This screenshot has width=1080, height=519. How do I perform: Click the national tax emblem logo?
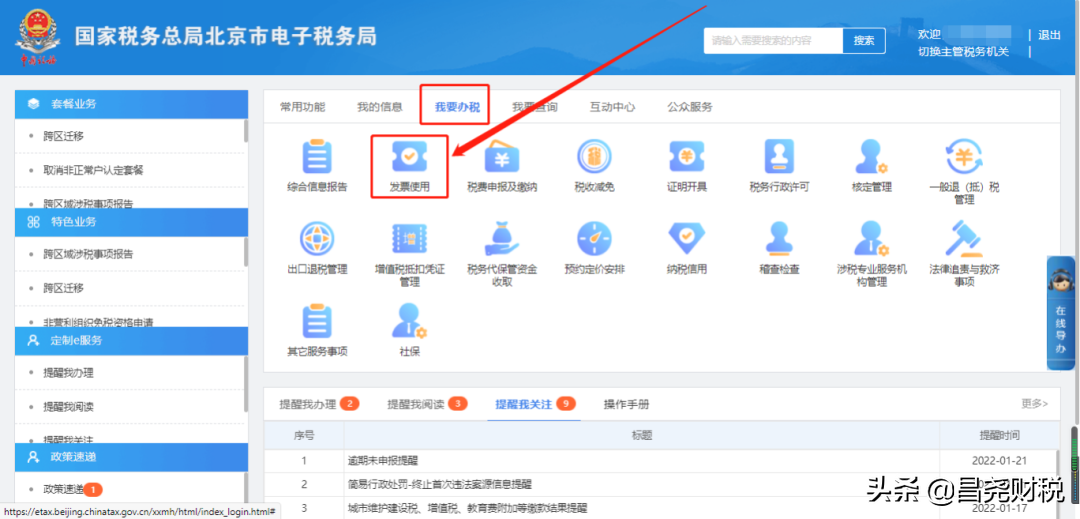(x=37, y=38)
